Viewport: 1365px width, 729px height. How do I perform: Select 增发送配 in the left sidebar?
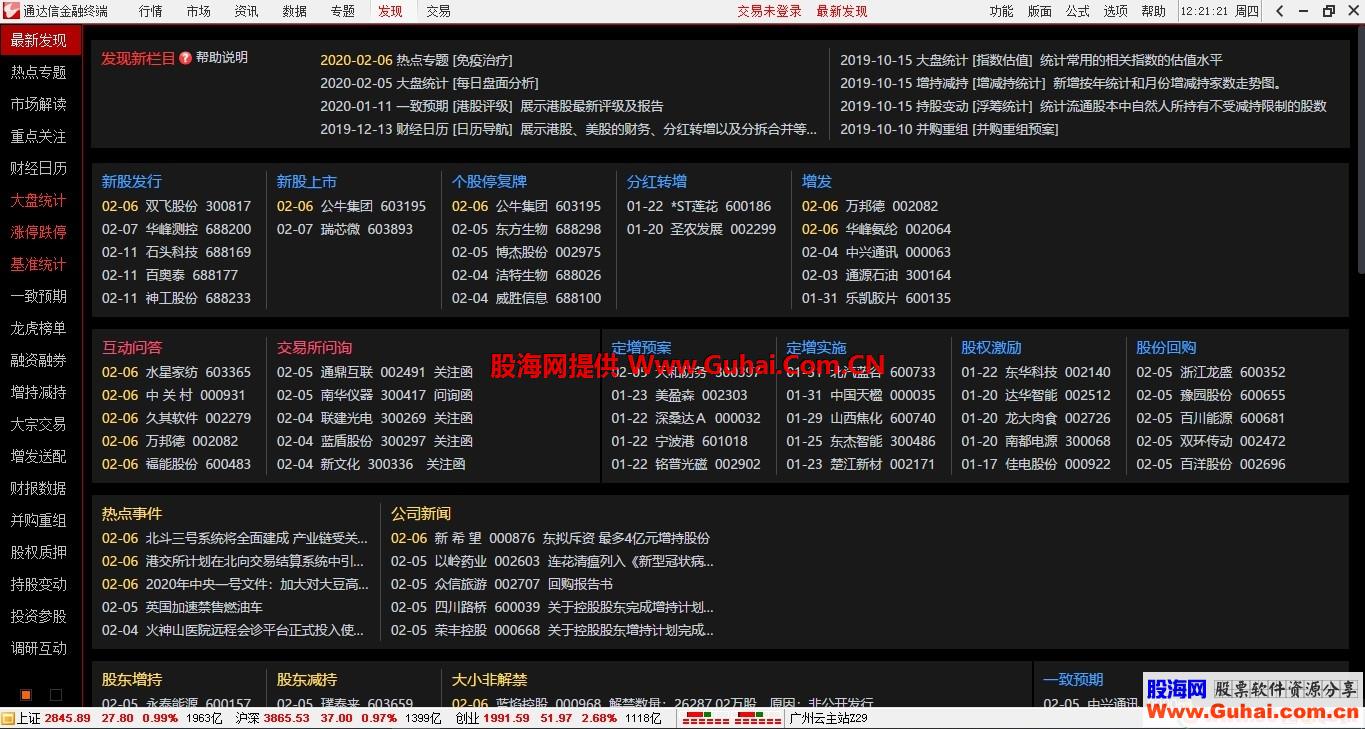(x=39, y=456)
